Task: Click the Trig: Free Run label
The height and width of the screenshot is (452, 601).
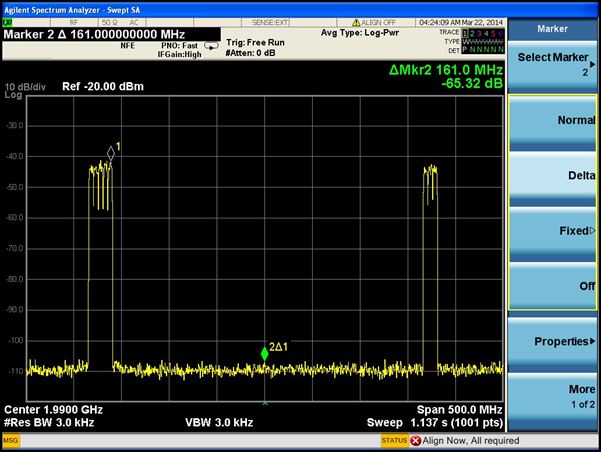Action: 255,43
